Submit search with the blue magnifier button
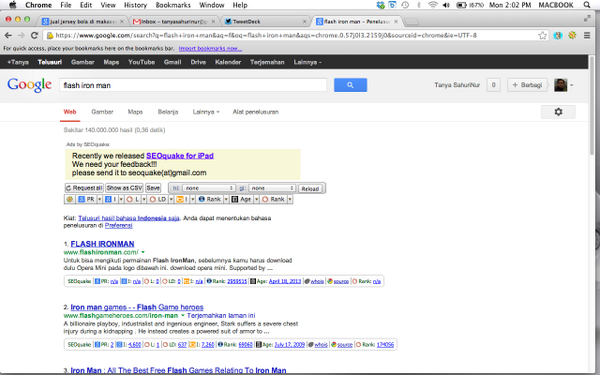 pos(350,85)
